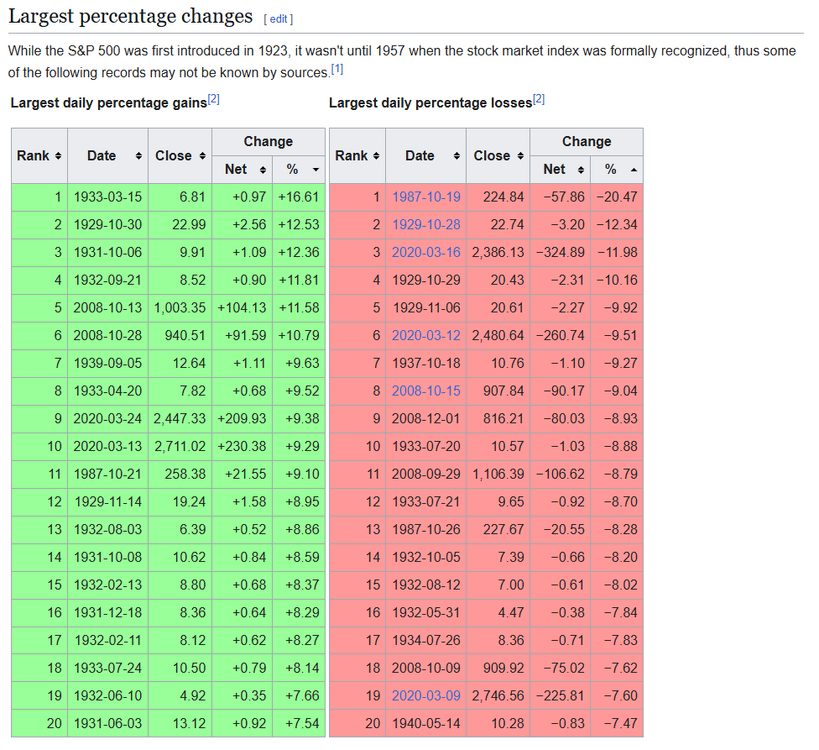Click the 1,003.35 close value
819x750 pixels.
[x=180, y=308]
